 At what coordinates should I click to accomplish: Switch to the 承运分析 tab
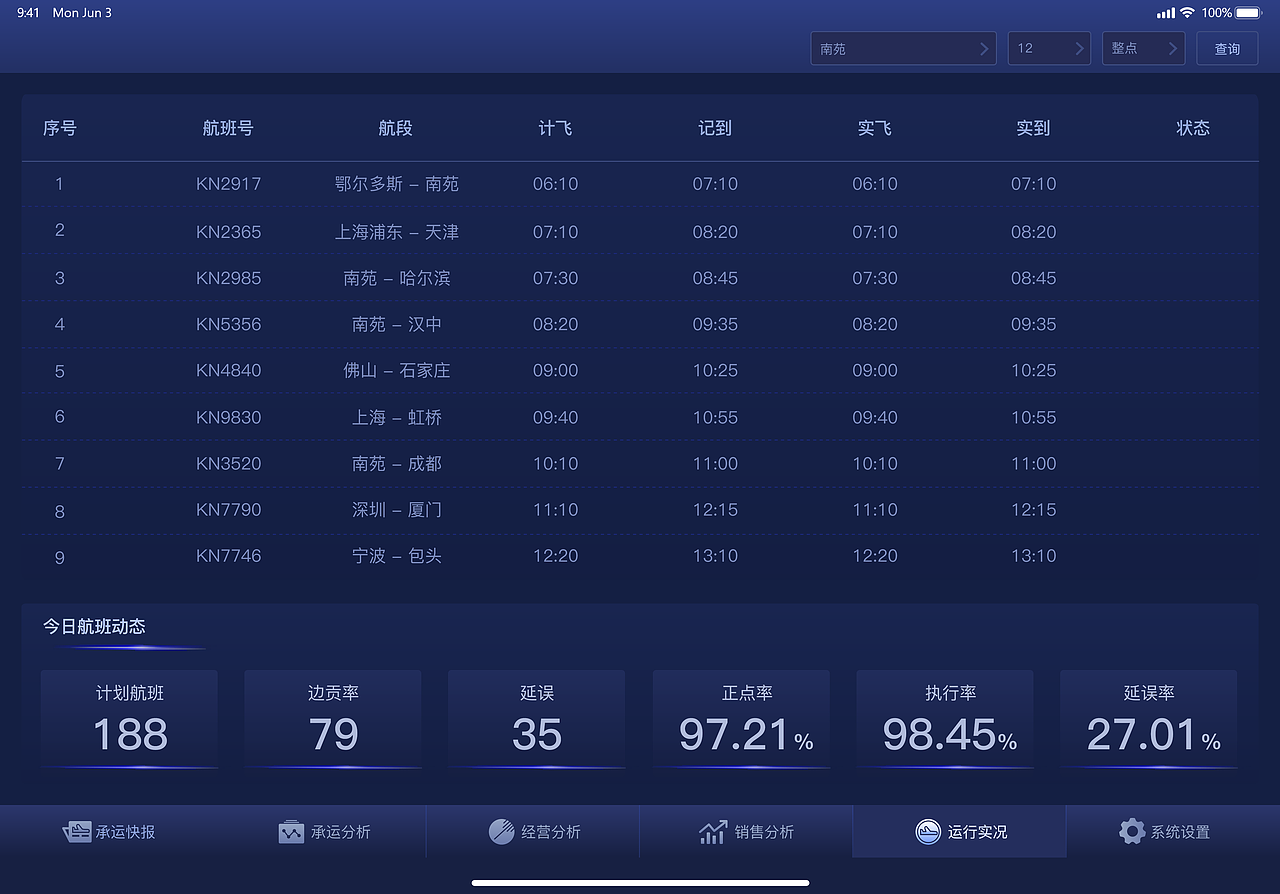[320, 831]
